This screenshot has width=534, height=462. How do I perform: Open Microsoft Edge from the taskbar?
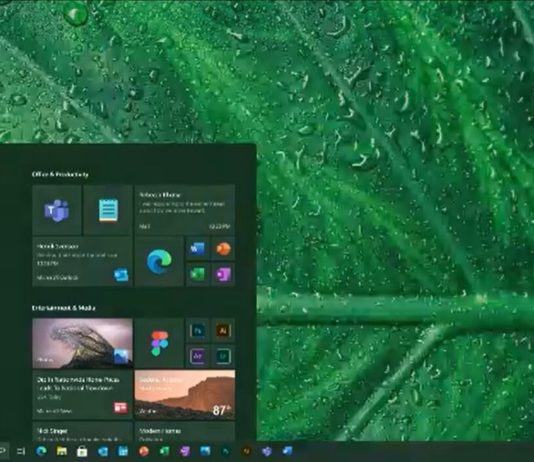coord(41,451)
